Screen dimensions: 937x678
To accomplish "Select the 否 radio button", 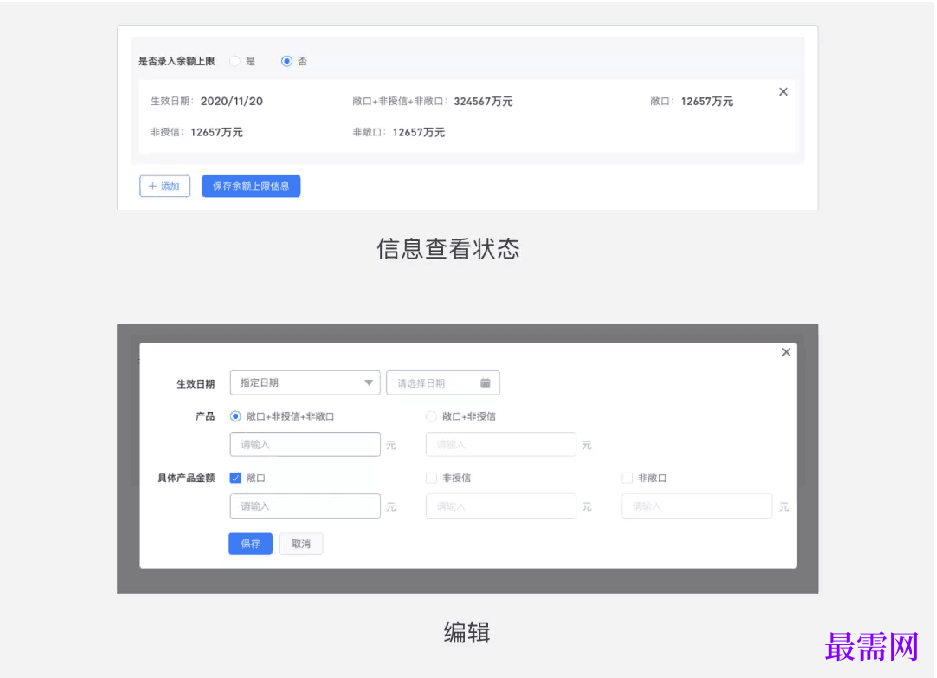I will 287,61.
